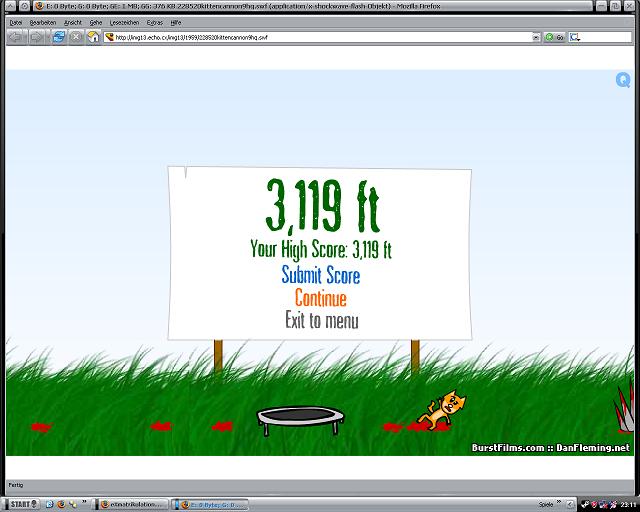Open the Lesezeichen menu

point(124,21)
